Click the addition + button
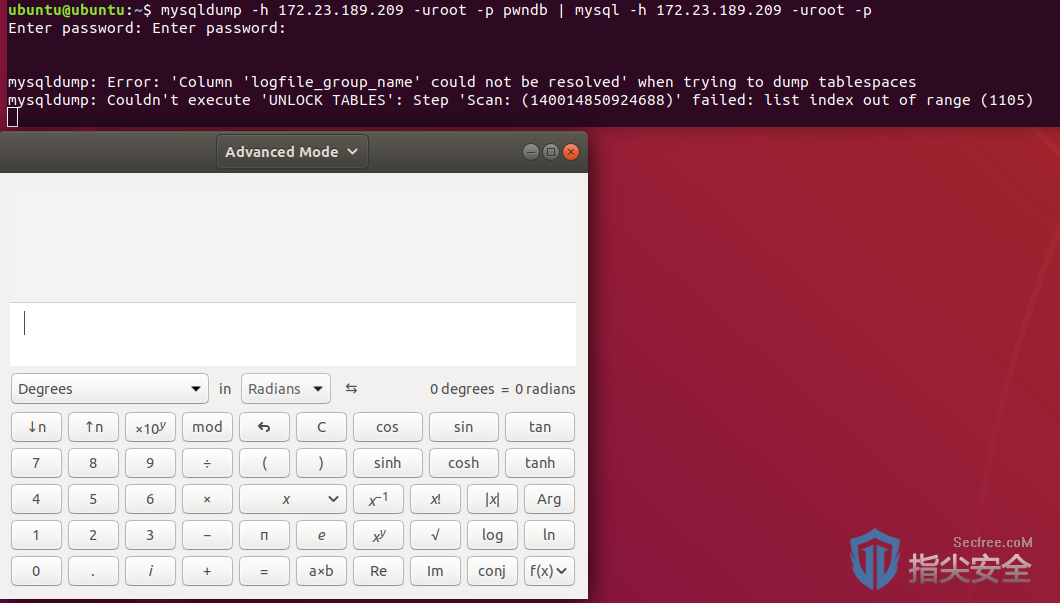Viewport: 1060px width, 603px height. pyautogui.click(x=207, y=571)
